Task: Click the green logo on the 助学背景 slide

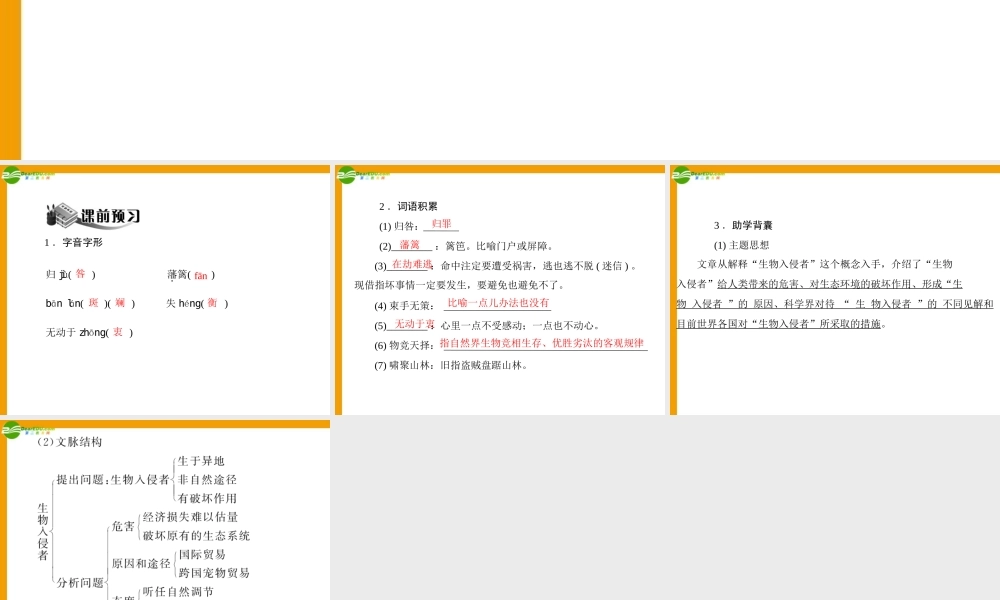Action: click(x=682, y=175)
